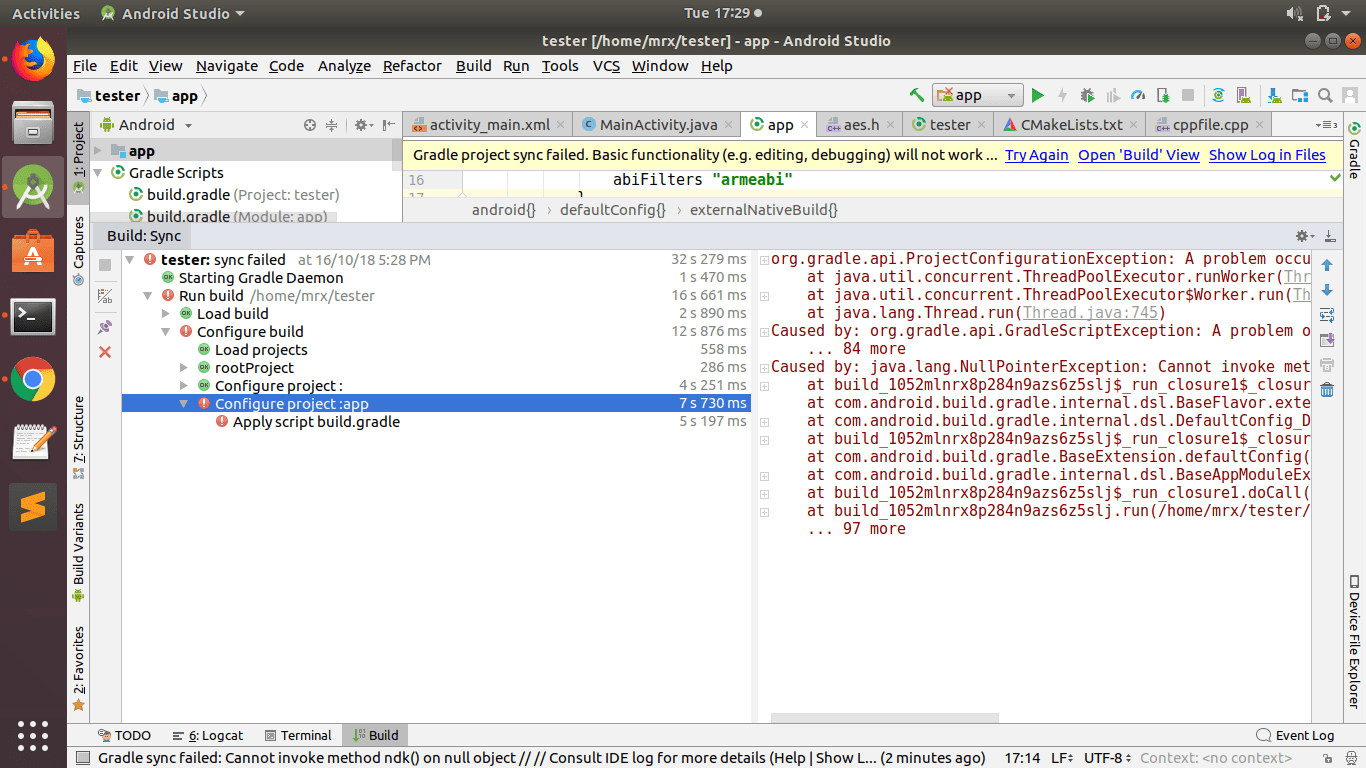Run the app configuration
Image resolution: width=1366 pixels, height=768 pixels.
[x=1038, y=95]
